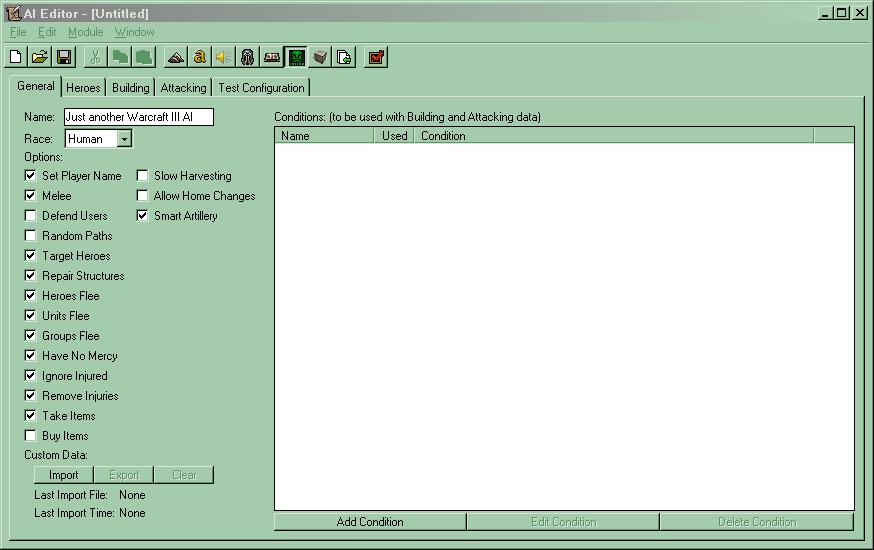Open the Trigger Editor module

coord(200,57)
